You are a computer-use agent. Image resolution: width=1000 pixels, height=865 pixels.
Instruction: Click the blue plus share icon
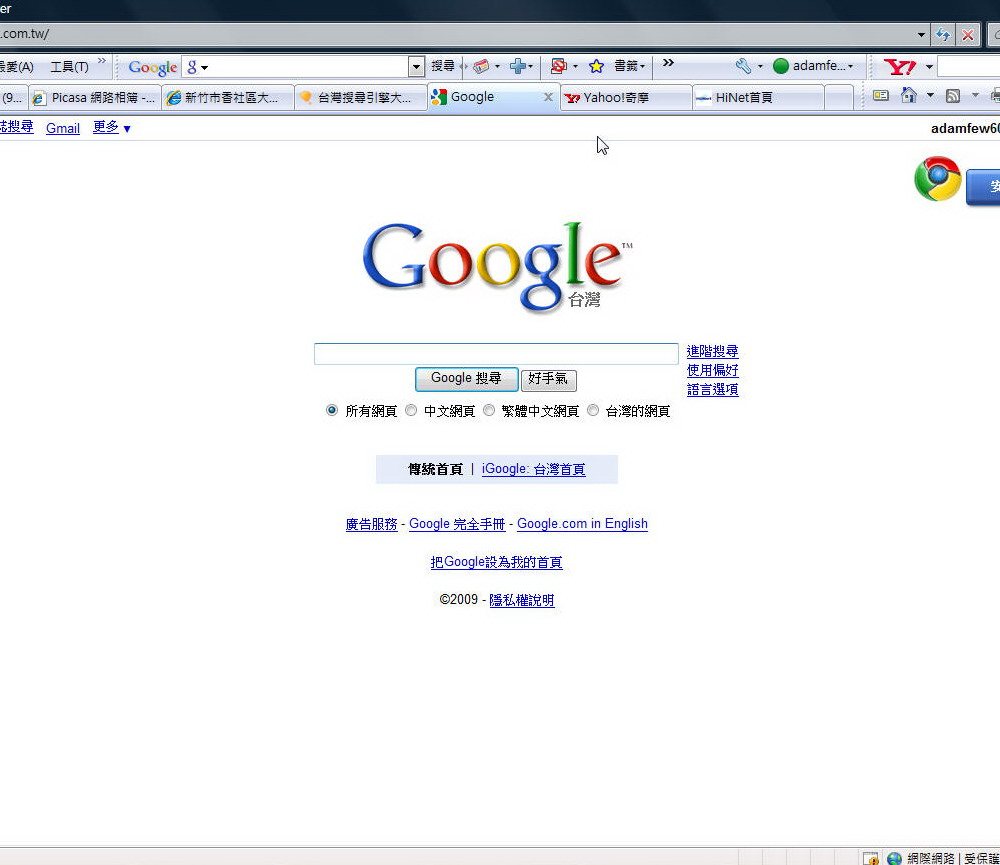[518, 66]
